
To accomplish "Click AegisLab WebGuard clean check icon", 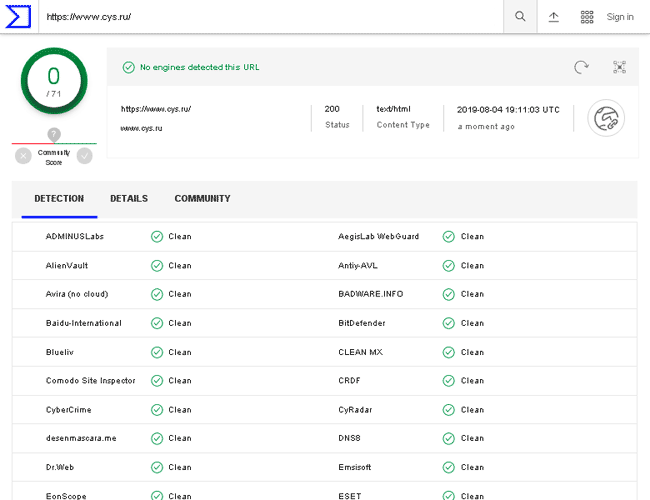I will 449,237.
